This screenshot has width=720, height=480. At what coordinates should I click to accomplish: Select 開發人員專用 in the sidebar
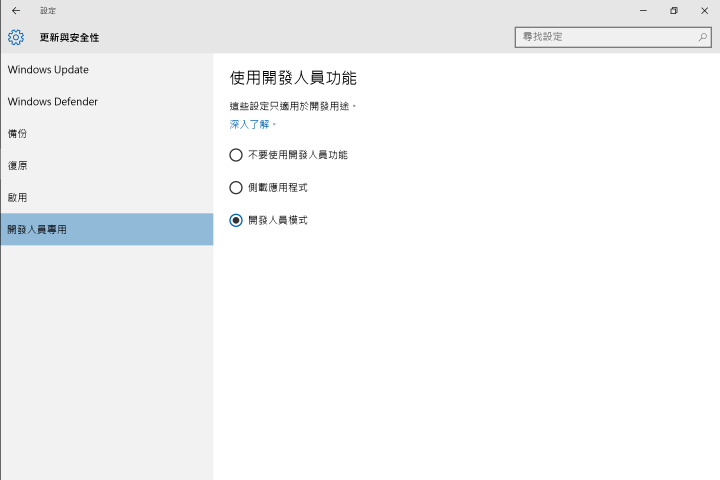pyautogui.click(x=107, y=229)
